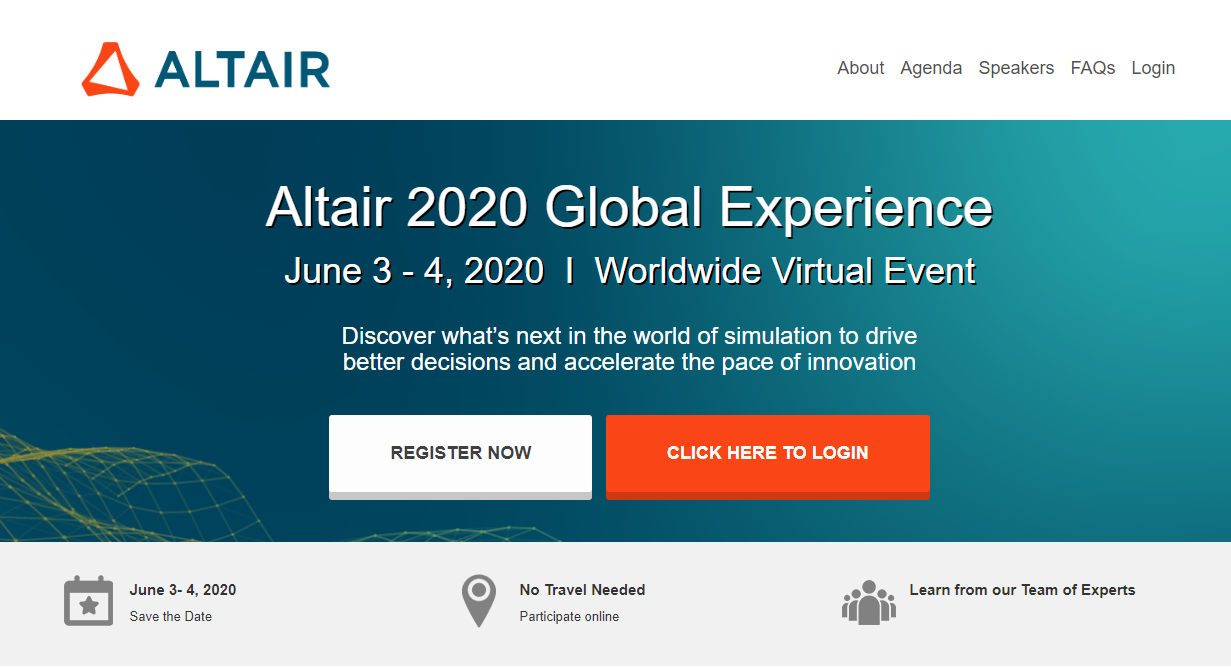Viewport: 1231px width, 668px height.
Task: Click the simulation tagline paragraph
Action: click(630, 348)
